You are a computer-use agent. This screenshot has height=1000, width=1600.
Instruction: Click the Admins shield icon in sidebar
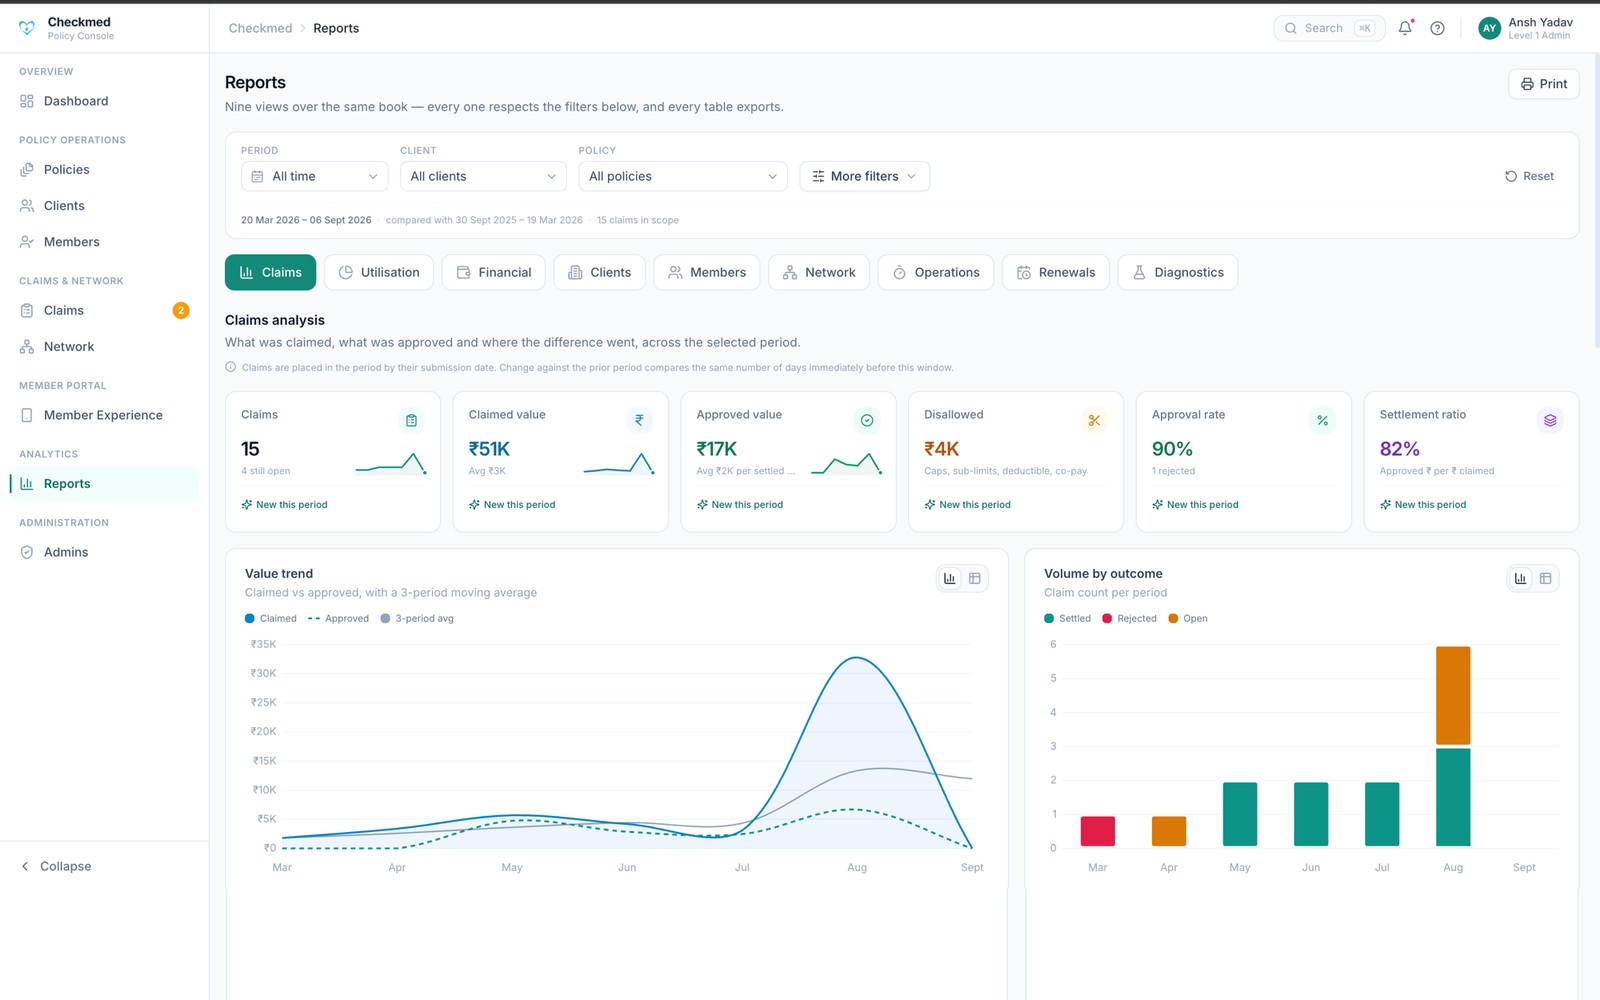coord(27,552)
